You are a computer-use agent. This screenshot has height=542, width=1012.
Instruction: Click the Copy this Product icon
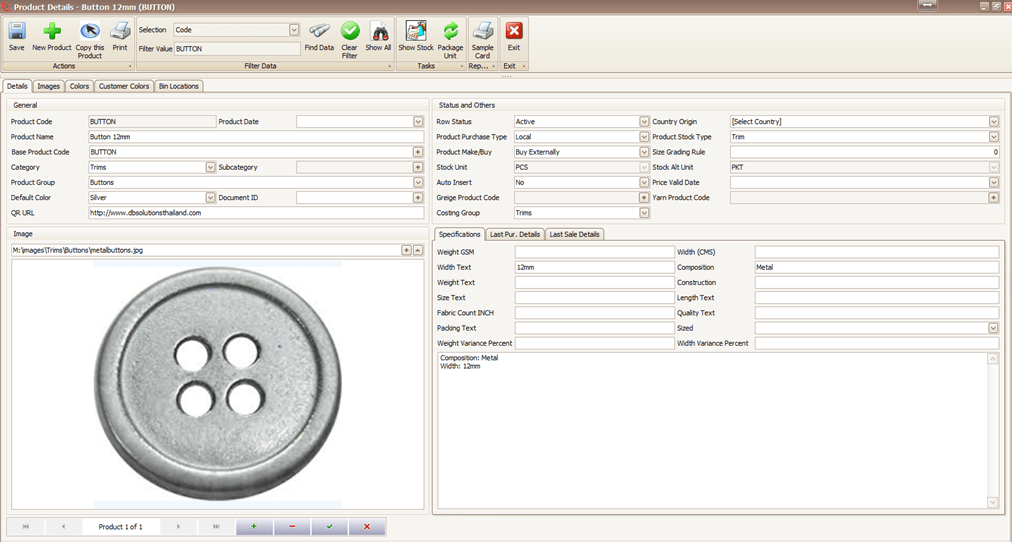click(x=90, y=31)
